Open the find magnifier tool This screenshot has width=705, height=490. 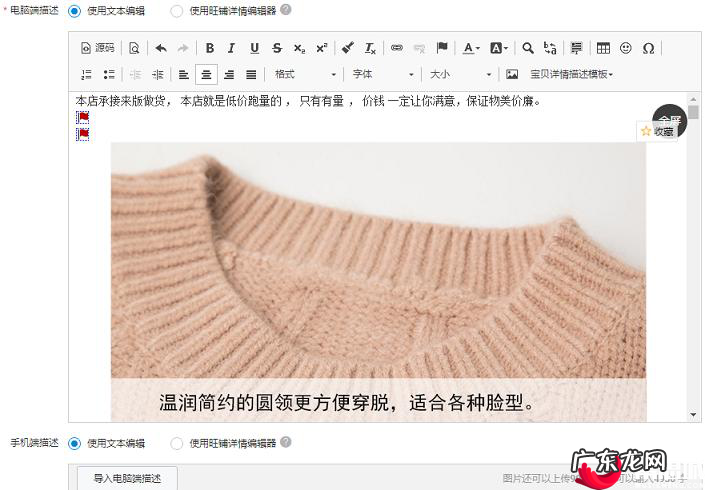tap(528, 48)
